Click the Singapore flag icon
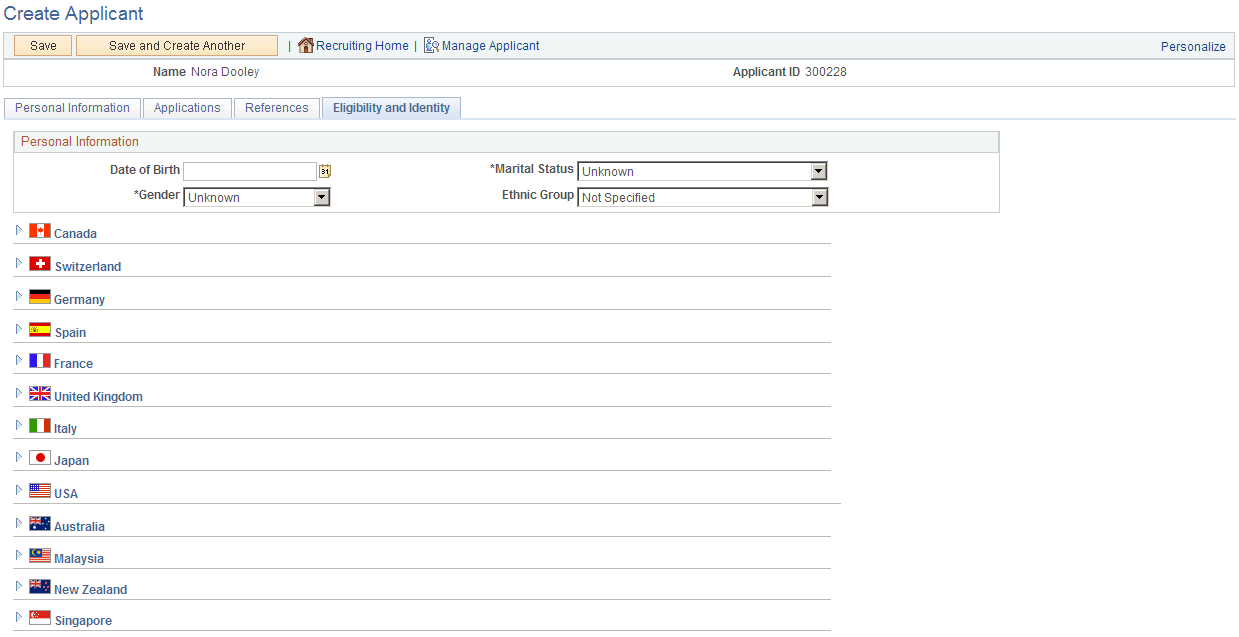 pos(39,617)
